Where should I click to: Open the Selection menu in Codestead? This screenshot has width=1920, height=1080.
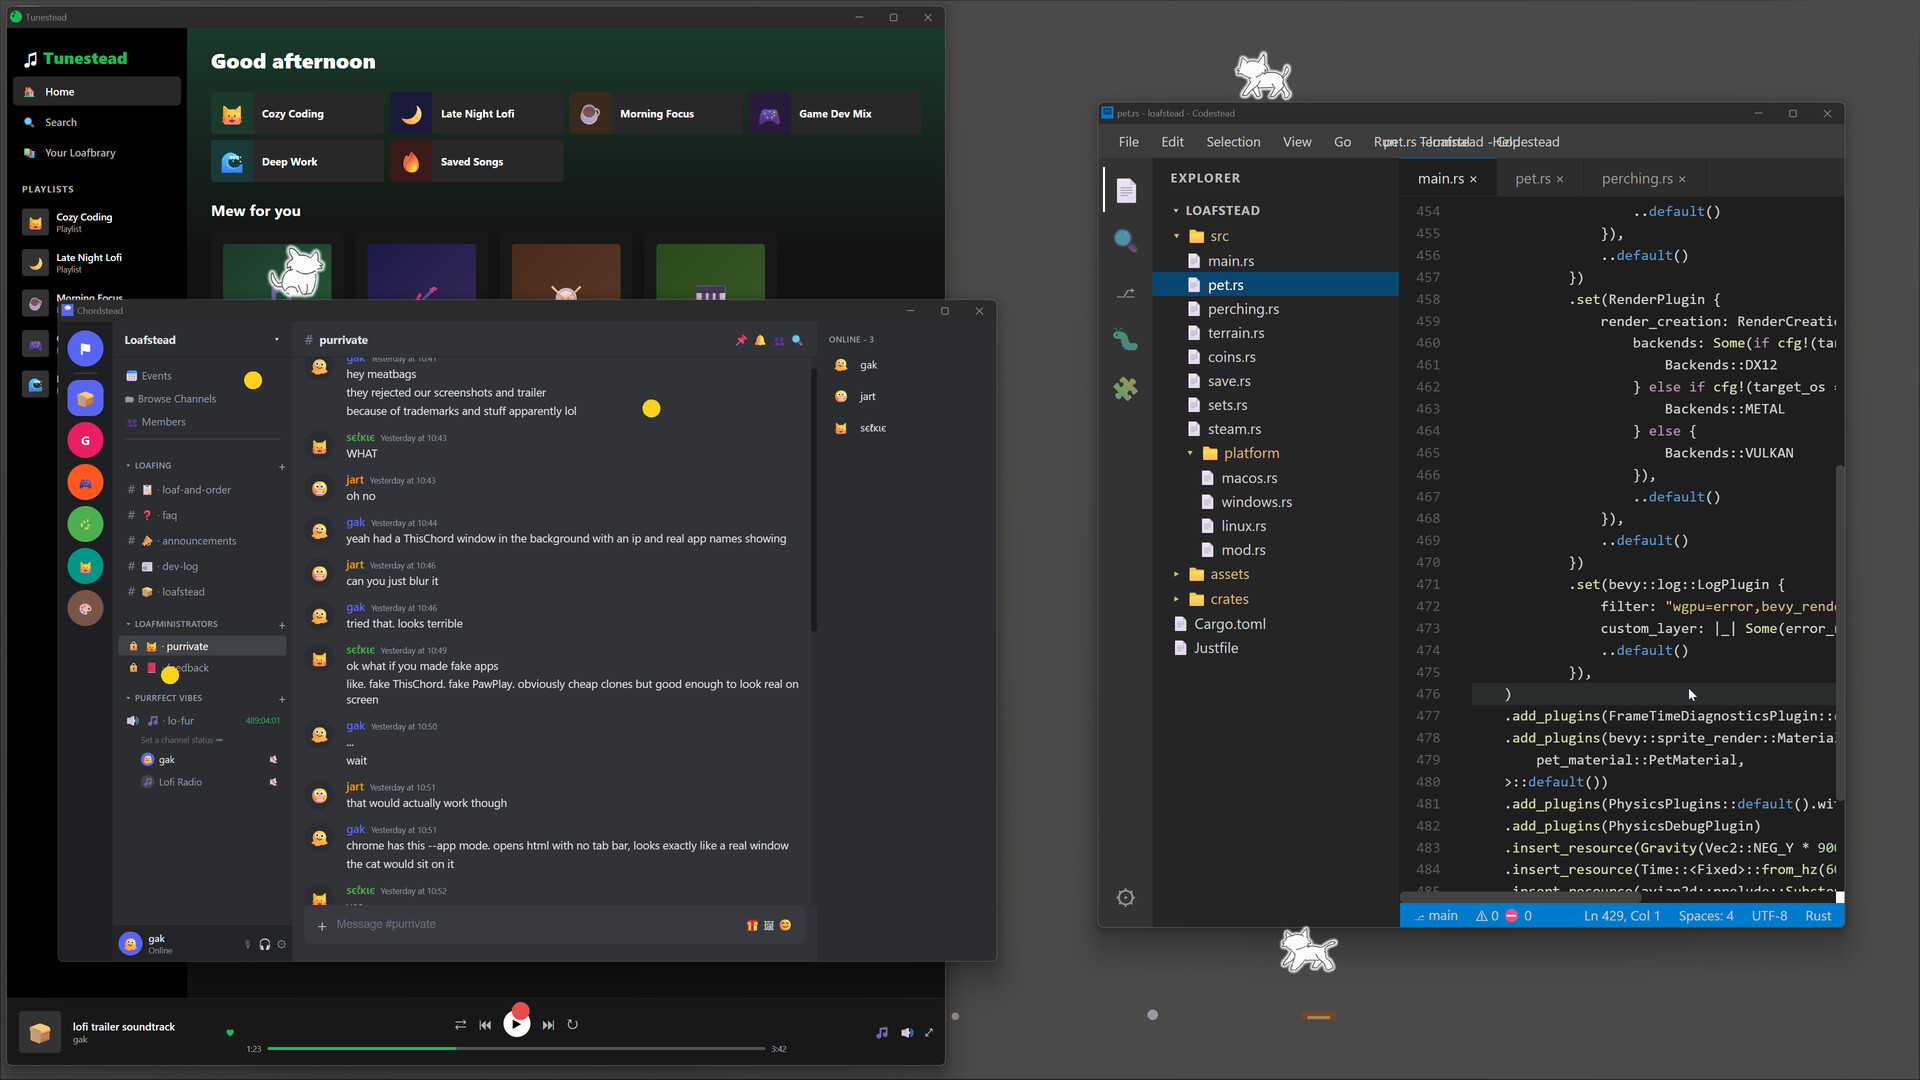click(1232, 142)
